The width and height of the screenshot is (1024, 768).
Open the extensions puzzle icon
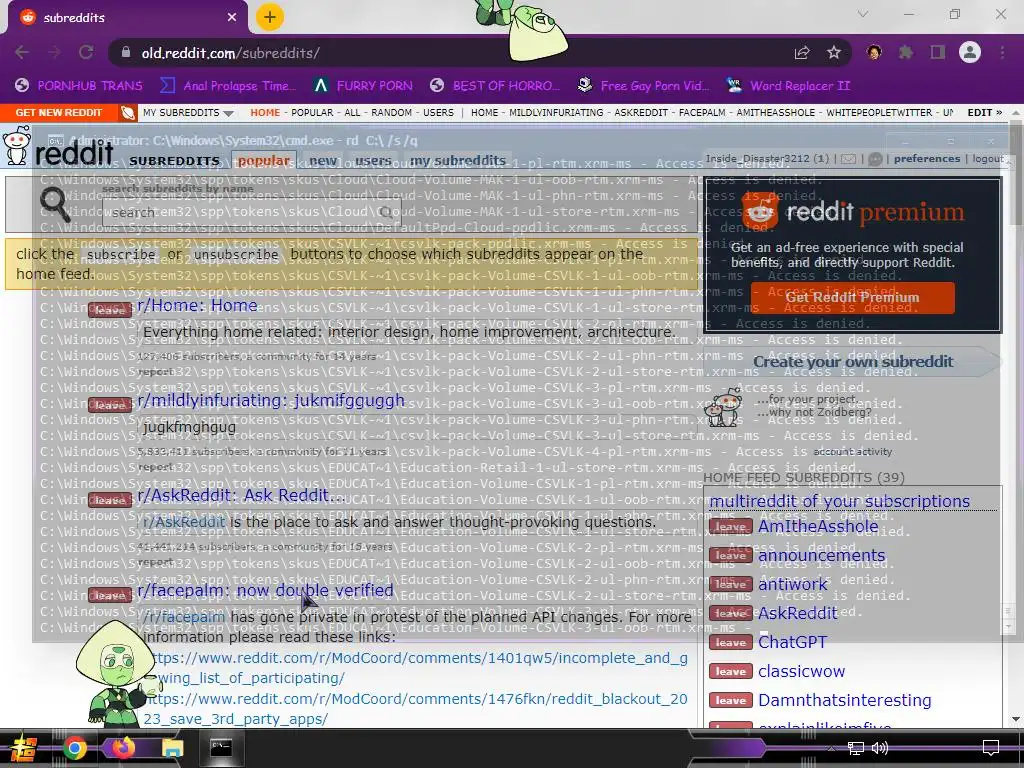(x=906, y=52)
